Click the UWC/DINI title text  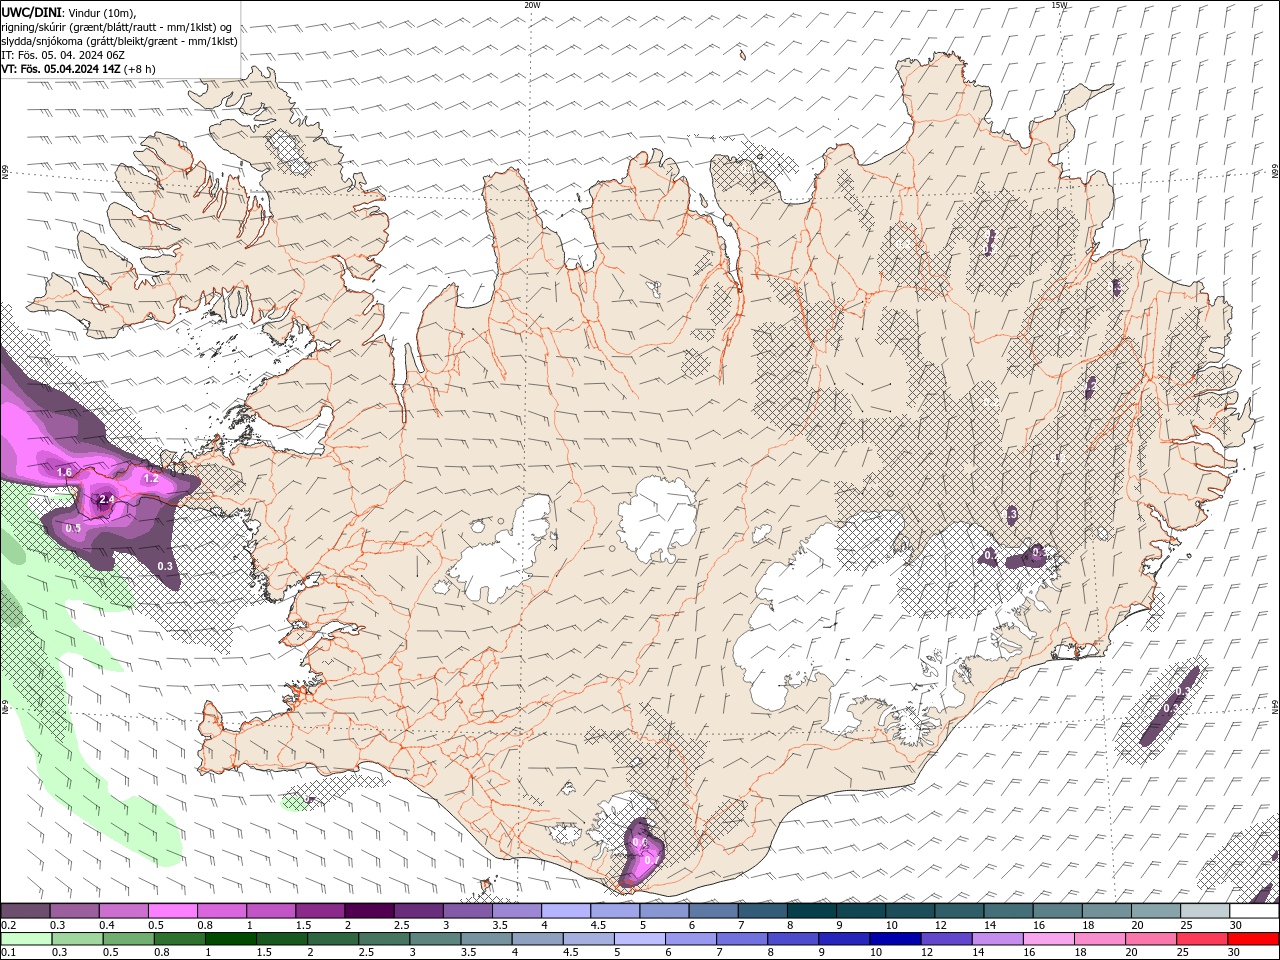tap(31, 11)
